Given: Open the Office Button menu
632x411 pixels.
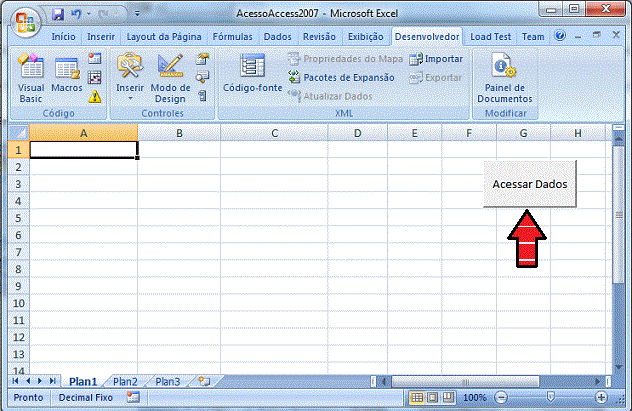Looking at the screenshot, I should 25,22.
